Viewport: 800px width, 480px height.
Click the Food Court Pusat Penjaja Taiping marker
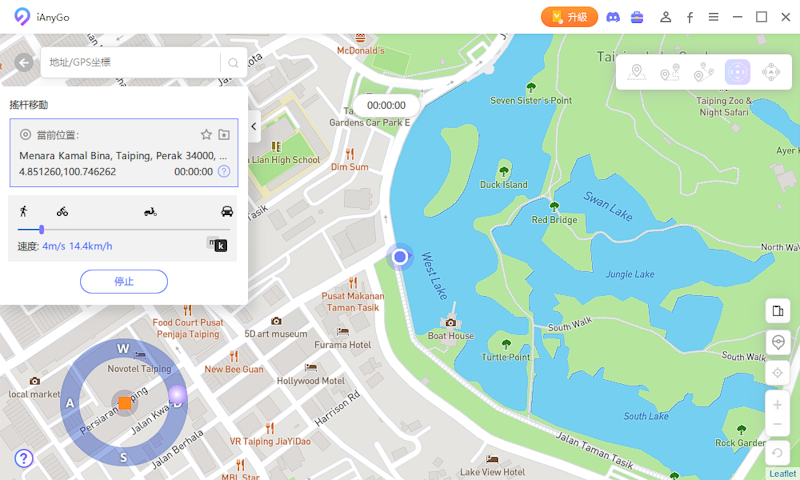tap(187, 310)
